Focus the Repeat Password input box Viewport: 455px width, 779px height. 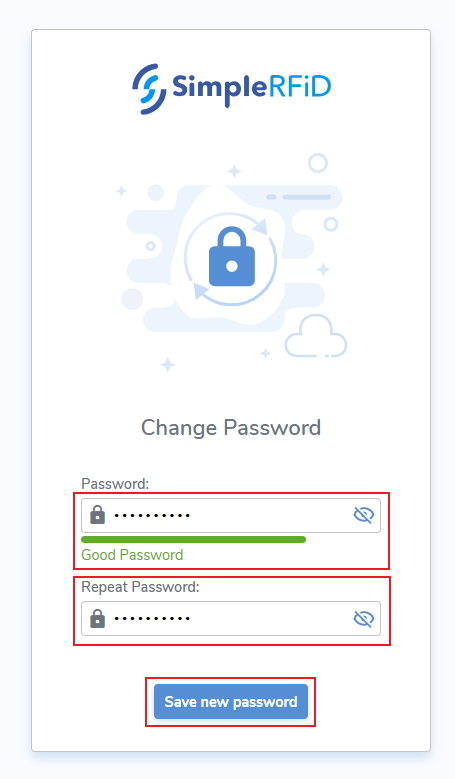pos(231,619)
